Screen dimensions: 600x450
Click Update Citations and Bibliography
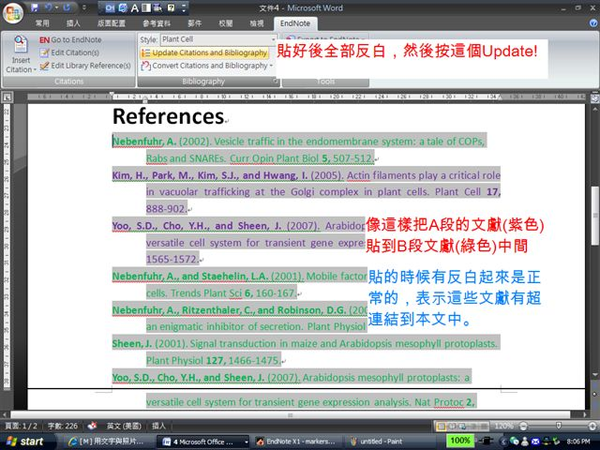[x=204, y=53]
